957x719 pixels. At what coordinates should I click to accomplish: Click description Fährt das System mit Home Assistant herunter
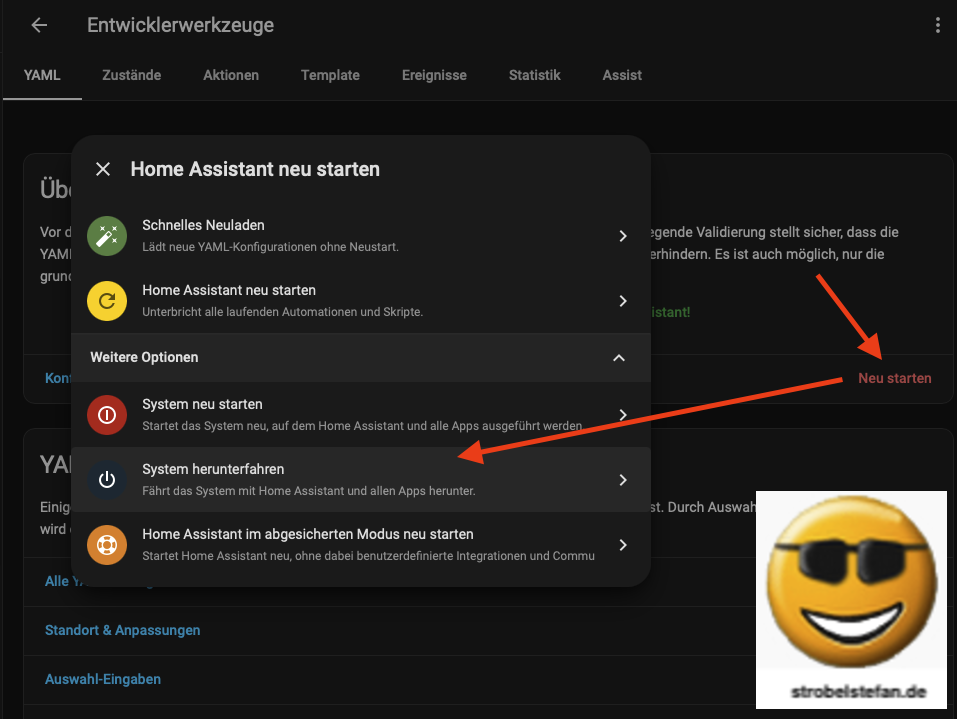pos(309,491)
